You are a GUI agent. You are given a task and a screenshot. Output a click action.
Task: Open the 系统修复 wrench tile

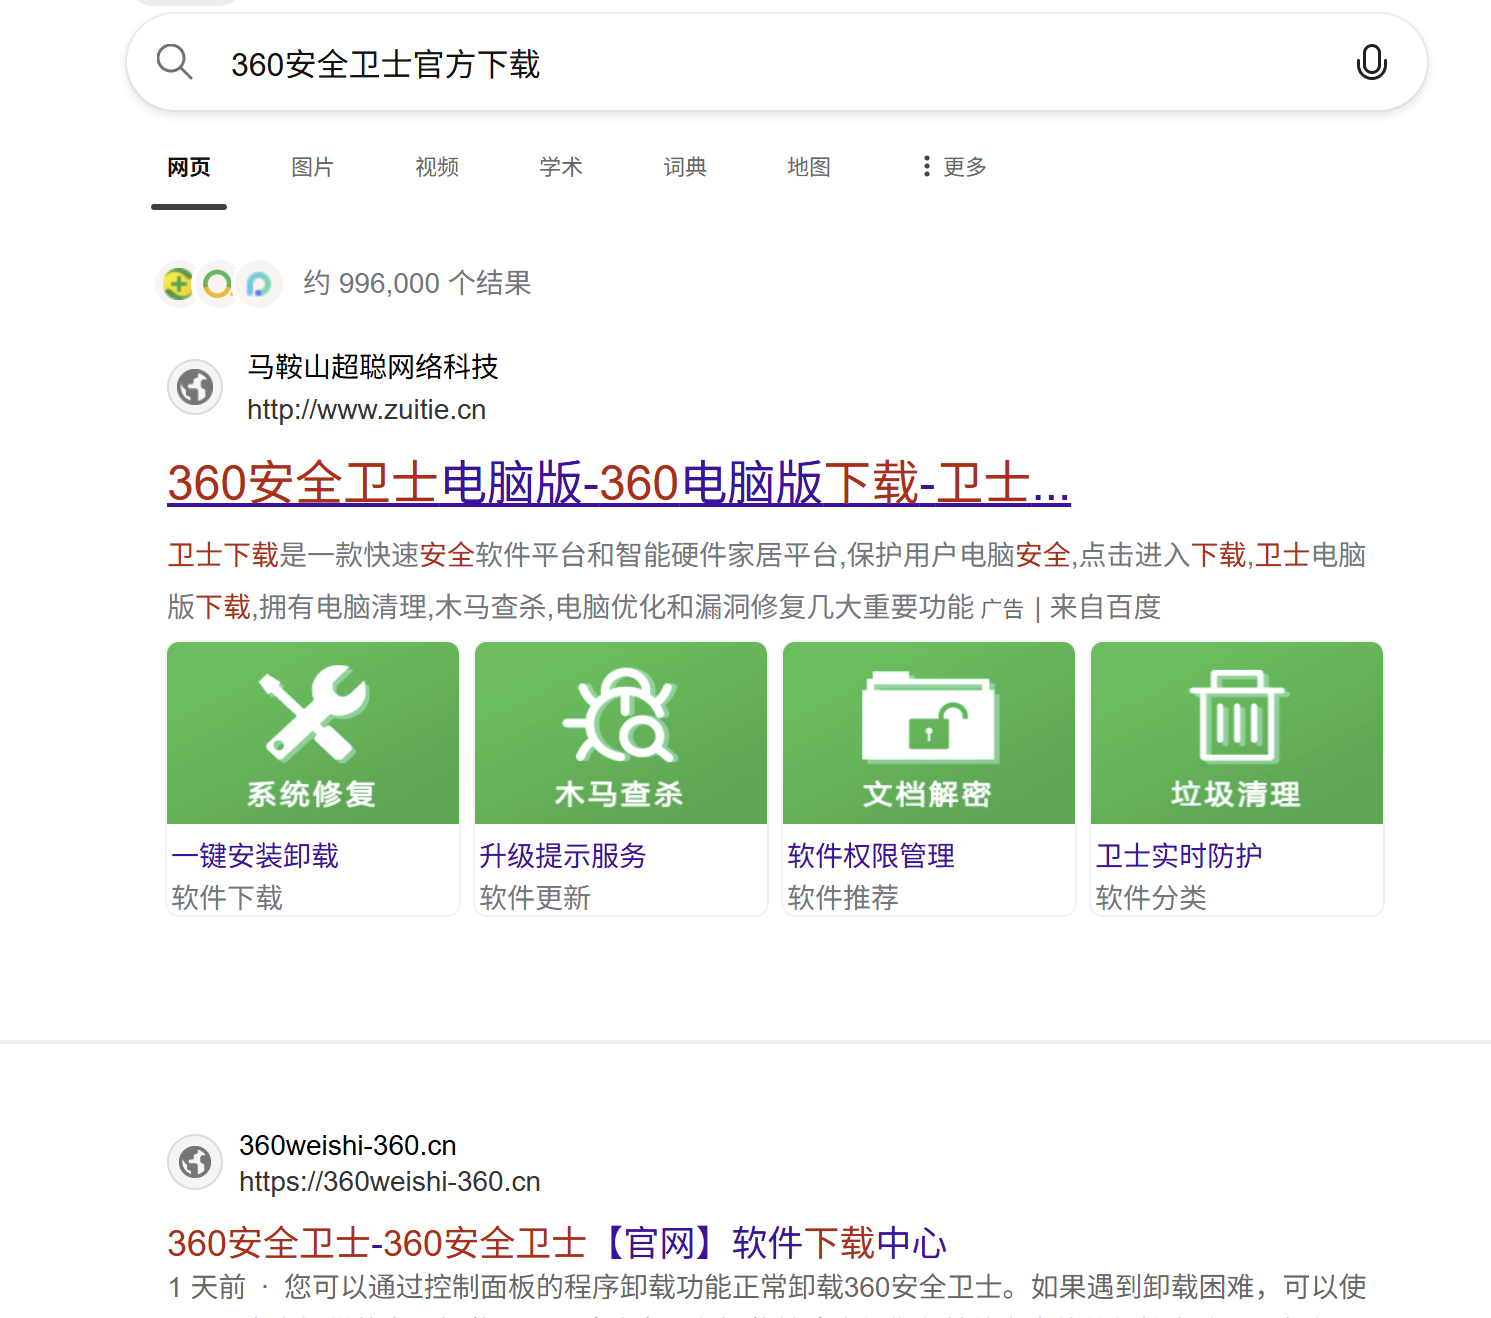click(313, 733)
